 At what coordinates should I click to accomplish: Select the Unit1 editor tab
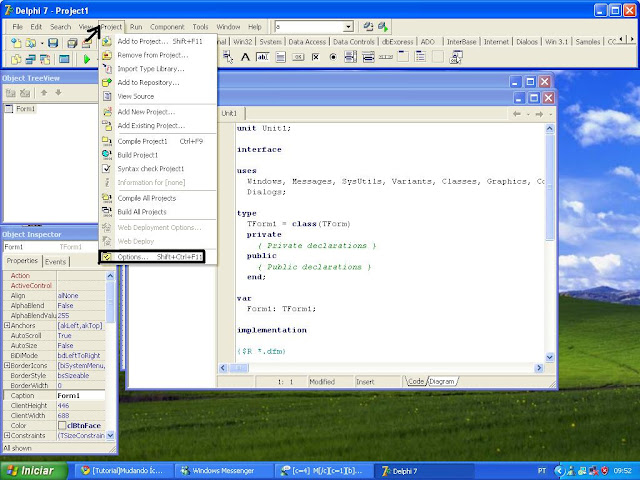coord(229,113)
